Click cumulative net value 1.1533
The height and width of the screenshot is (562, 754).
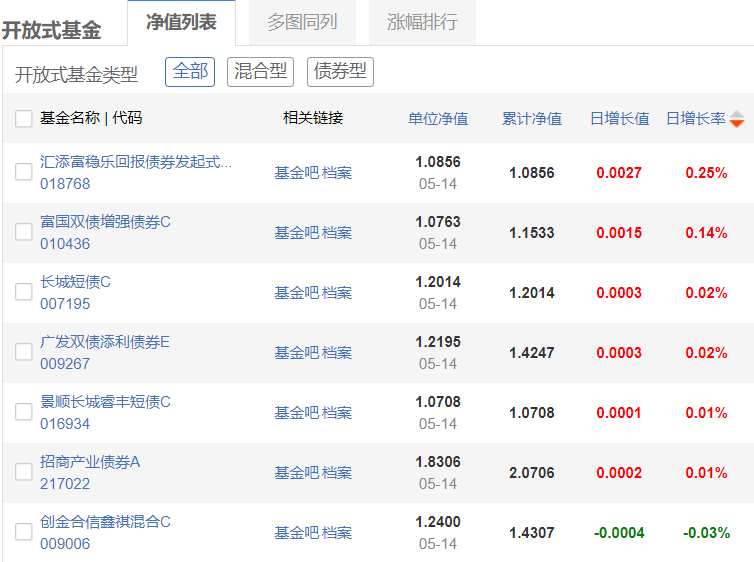click(x=532, y=233)
